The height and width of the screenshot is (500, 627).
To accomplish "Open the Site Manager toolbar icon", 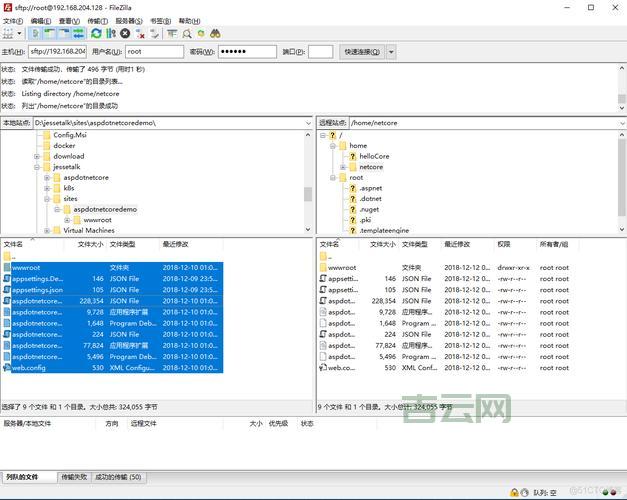I will tap(9, 33).
